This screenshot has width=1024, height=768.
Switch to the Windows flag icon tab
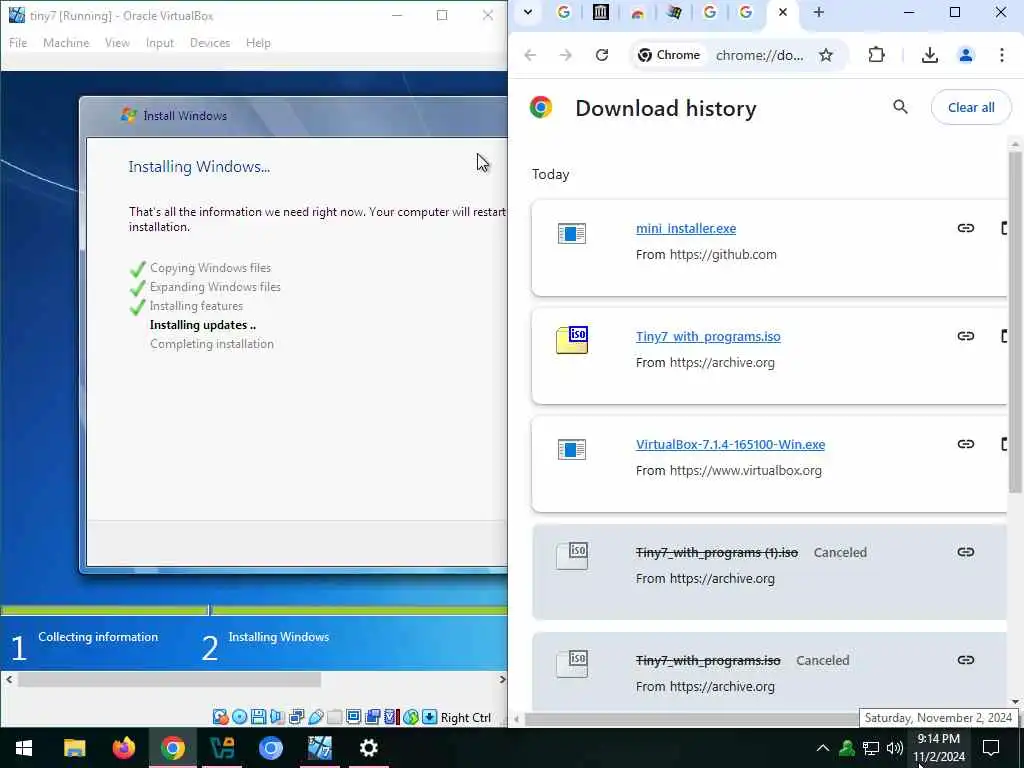(x=674, y=12)
